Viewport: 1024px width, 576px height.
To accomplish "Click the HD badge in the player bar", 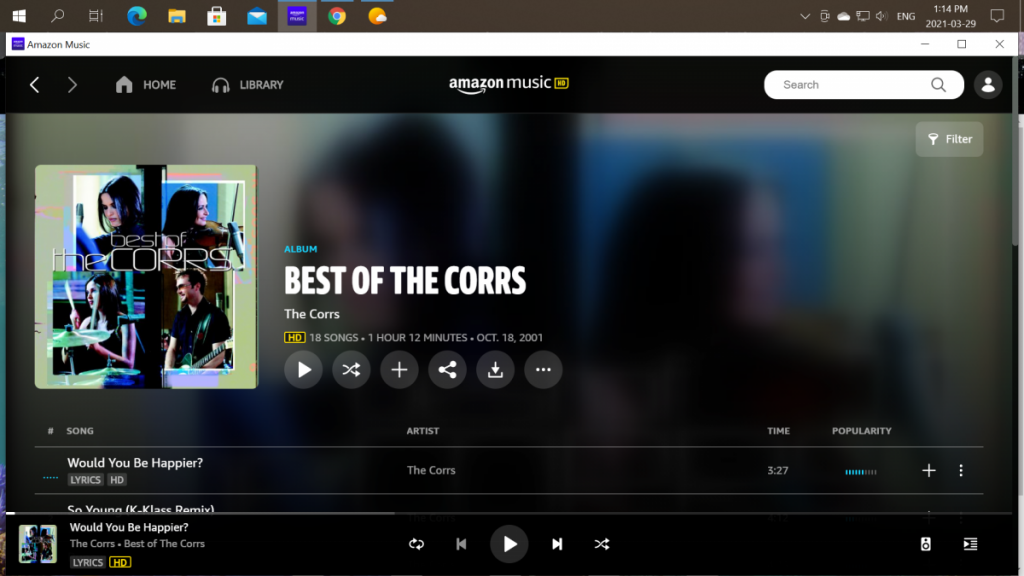I will [x=120, y=562].
